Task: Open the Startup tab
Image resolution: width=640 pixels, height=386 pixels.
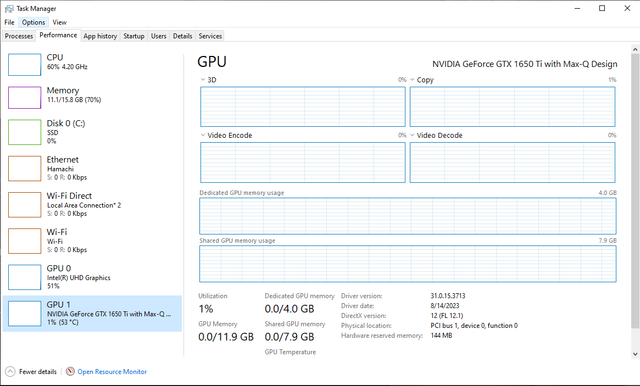Action: (x=134, y=36)
